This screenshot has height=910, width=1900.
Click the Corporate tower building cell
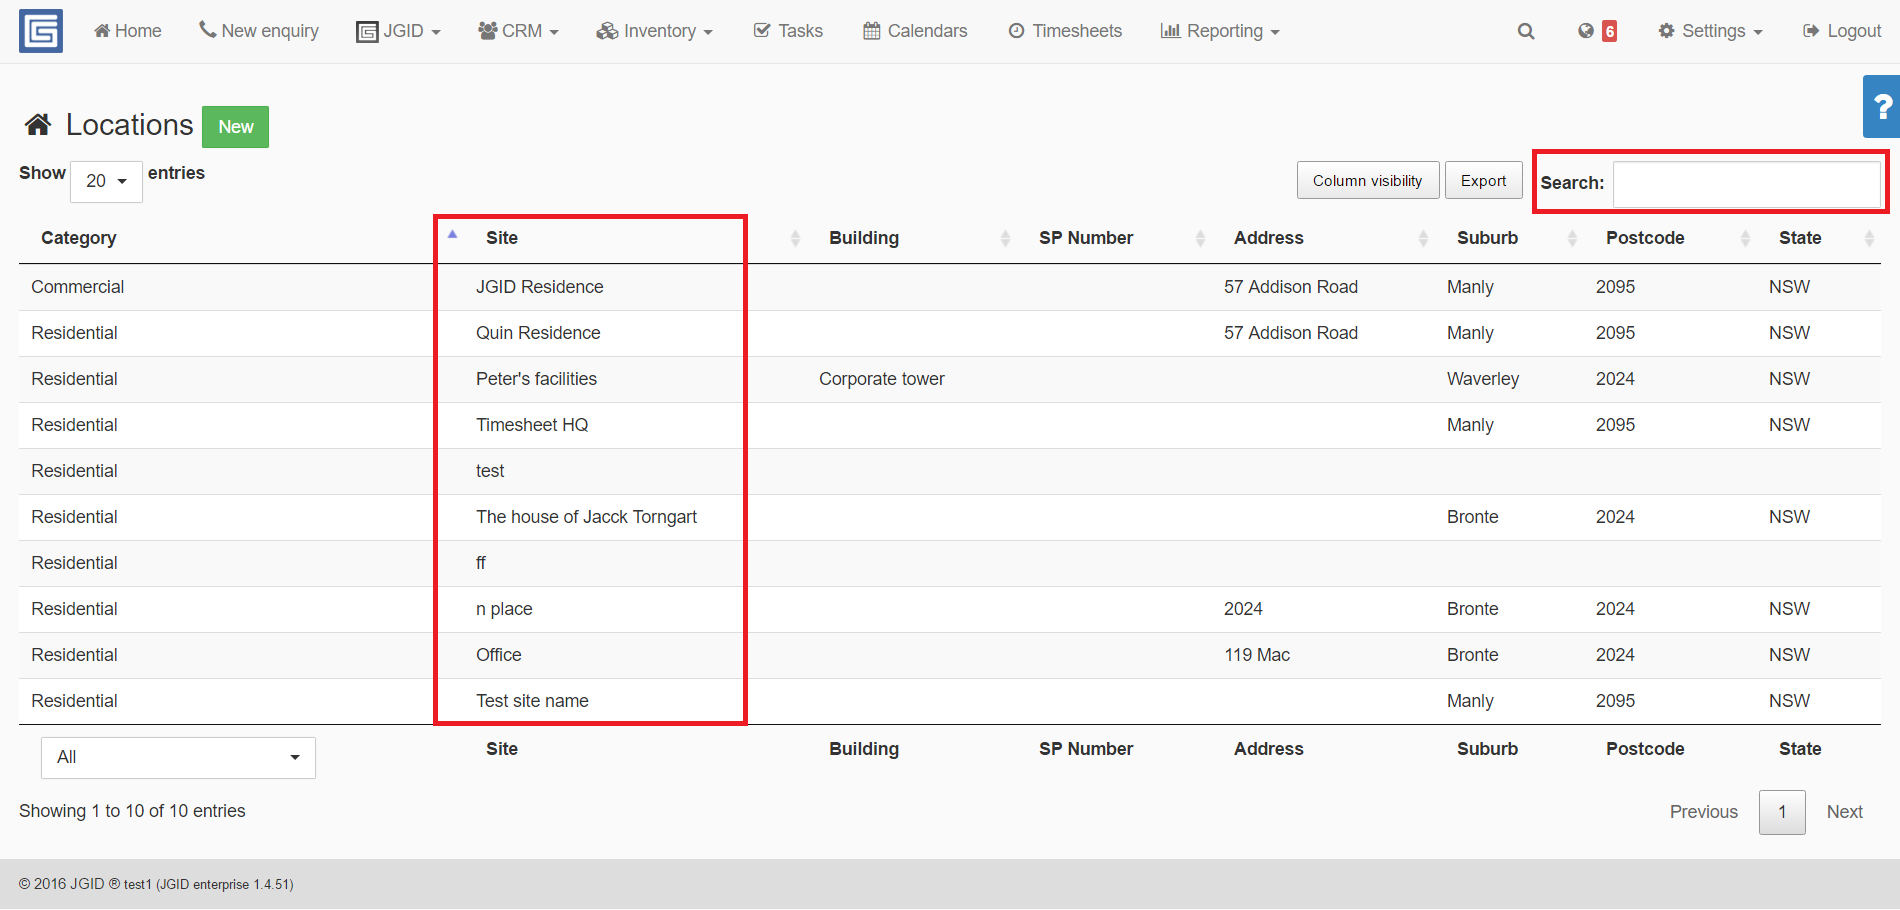pos(881,379)
